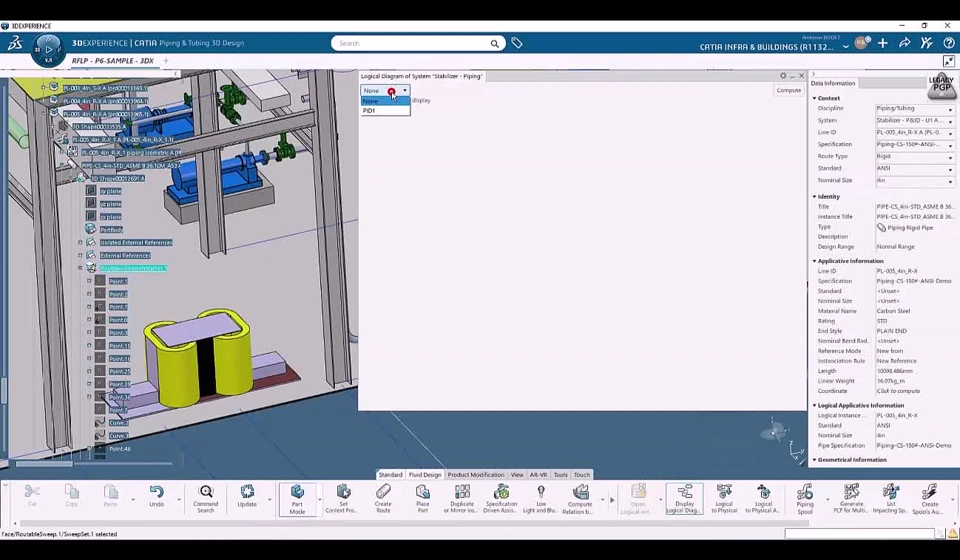Click the Piping Spool icon

[805, 497]
